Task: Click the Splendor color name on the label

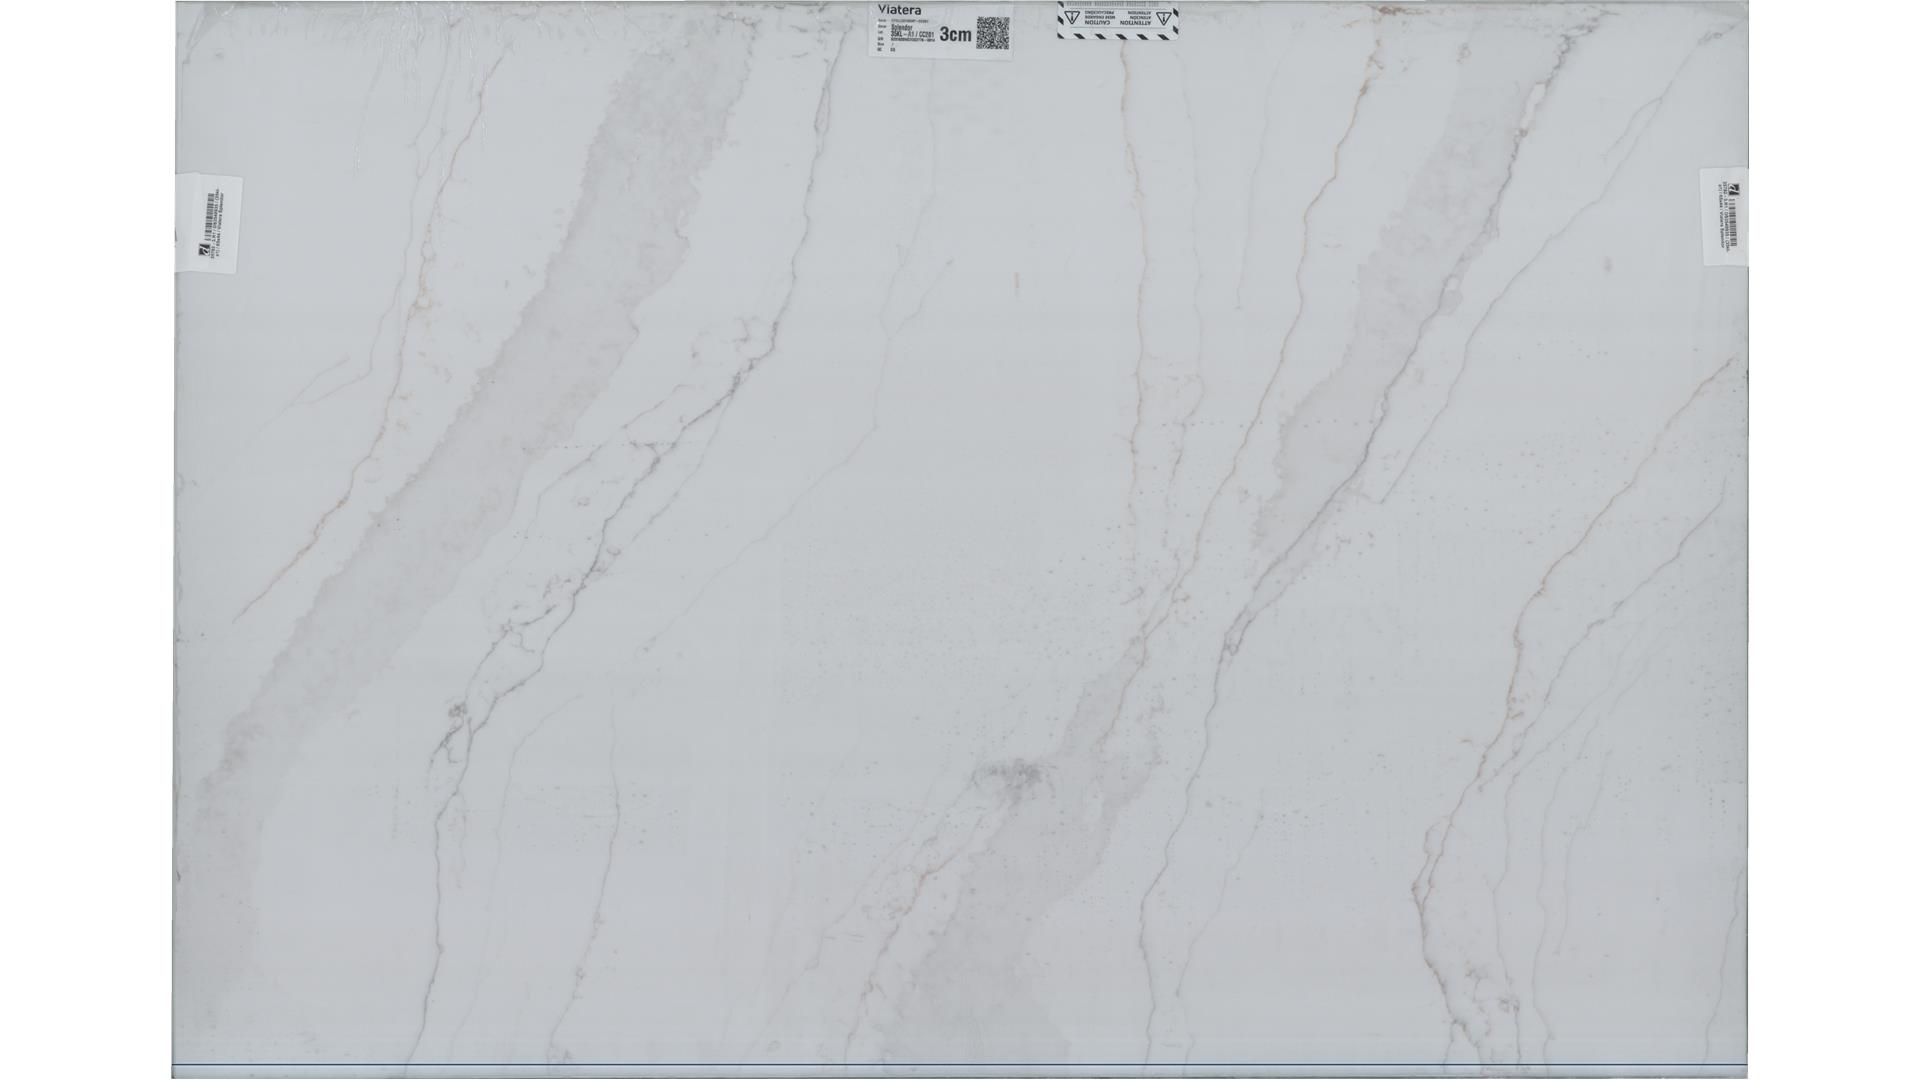Action: click(902, 27)
